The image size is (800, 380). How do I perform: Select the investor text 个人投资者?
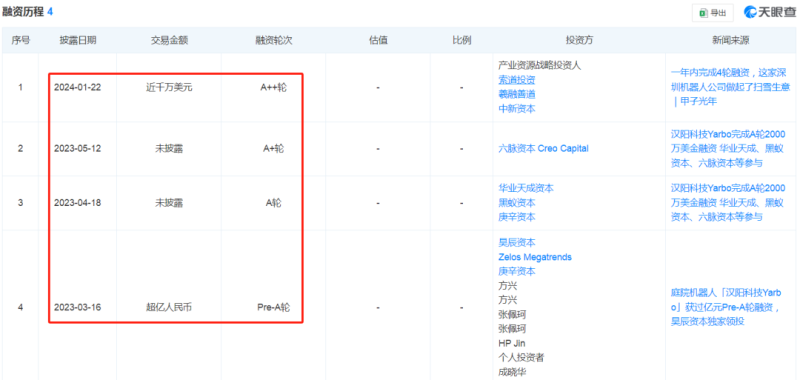coord(521,357)
